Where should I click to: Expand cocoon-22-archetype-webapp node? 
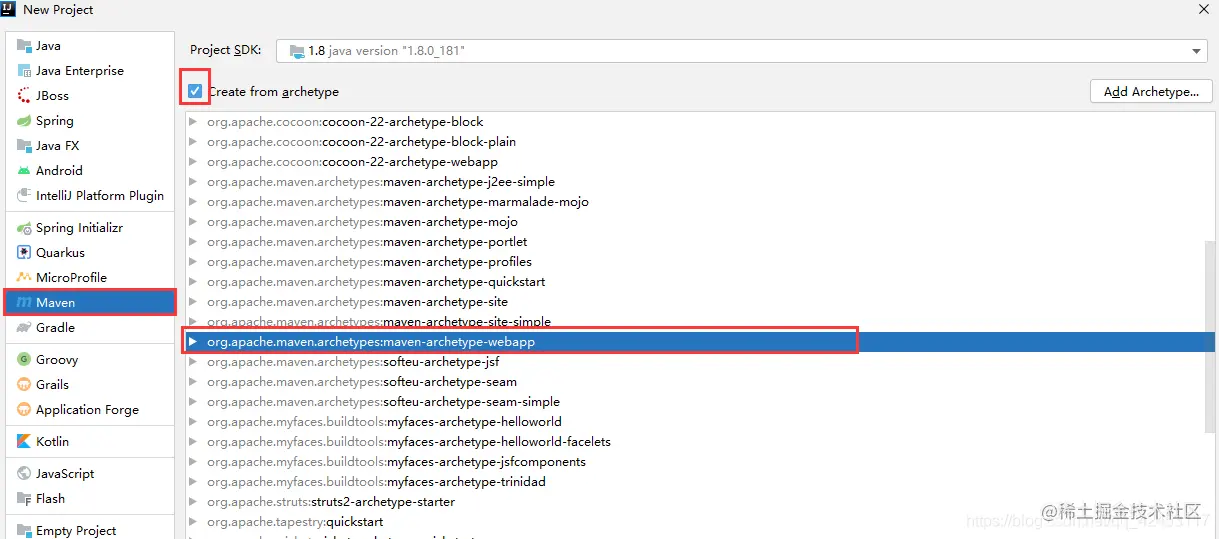[193, 162]
